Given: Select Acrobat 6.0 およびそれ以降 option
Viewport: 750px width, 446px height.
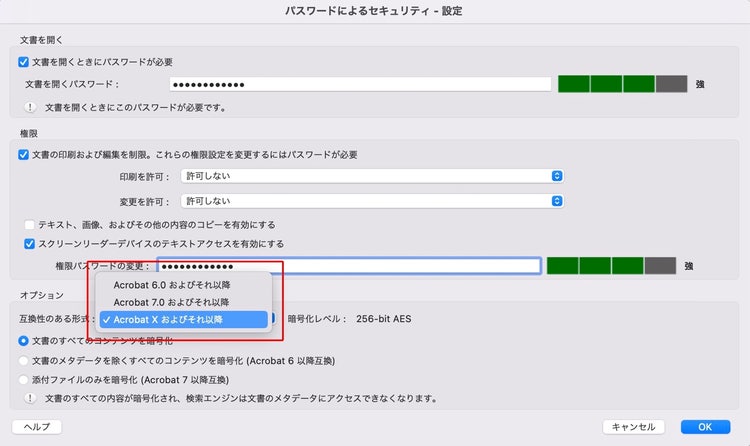Looking at the screenshot, I should click(184, 285).
